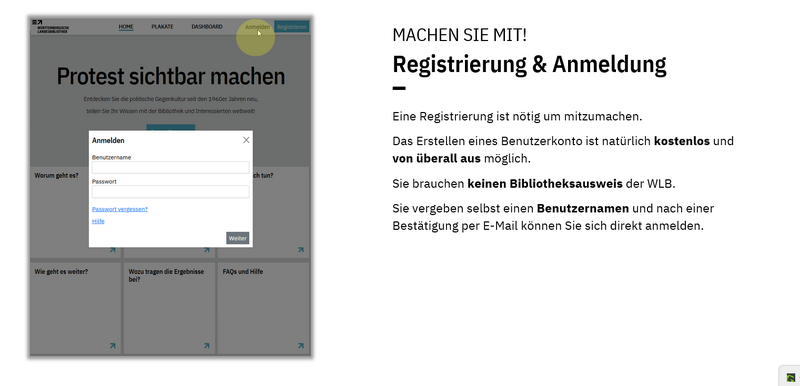Open the PLAKATE menu item
This screenshot has height=386, width=800.
162,27
